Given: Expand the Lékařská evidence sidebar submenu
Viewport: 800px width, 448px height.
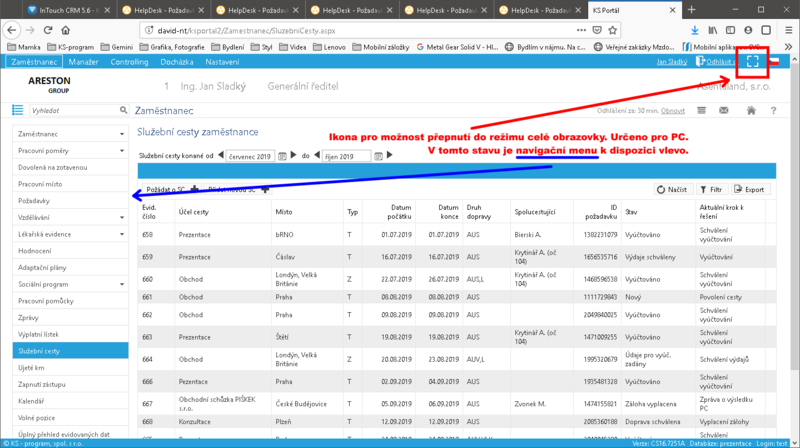Looking at the screenshot, I should coord(122,234).
